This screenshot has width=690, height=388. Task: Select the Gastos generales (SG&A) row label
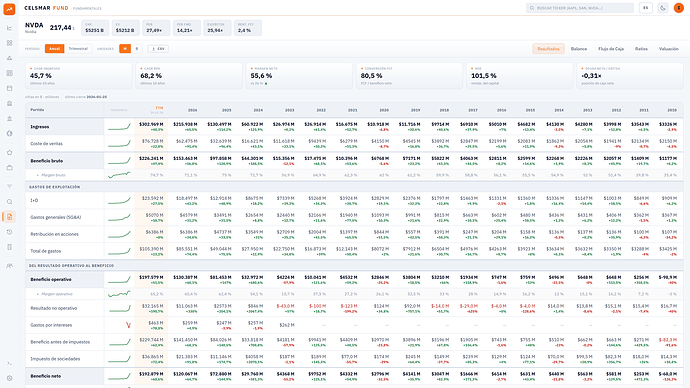pos(55,217)
